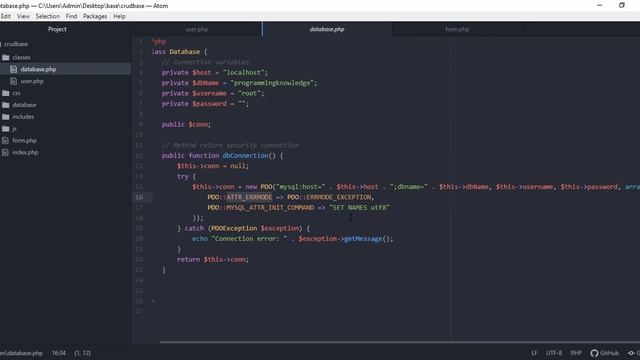Place cursor on ATTR_ERRMODE text

coord(249,197)
